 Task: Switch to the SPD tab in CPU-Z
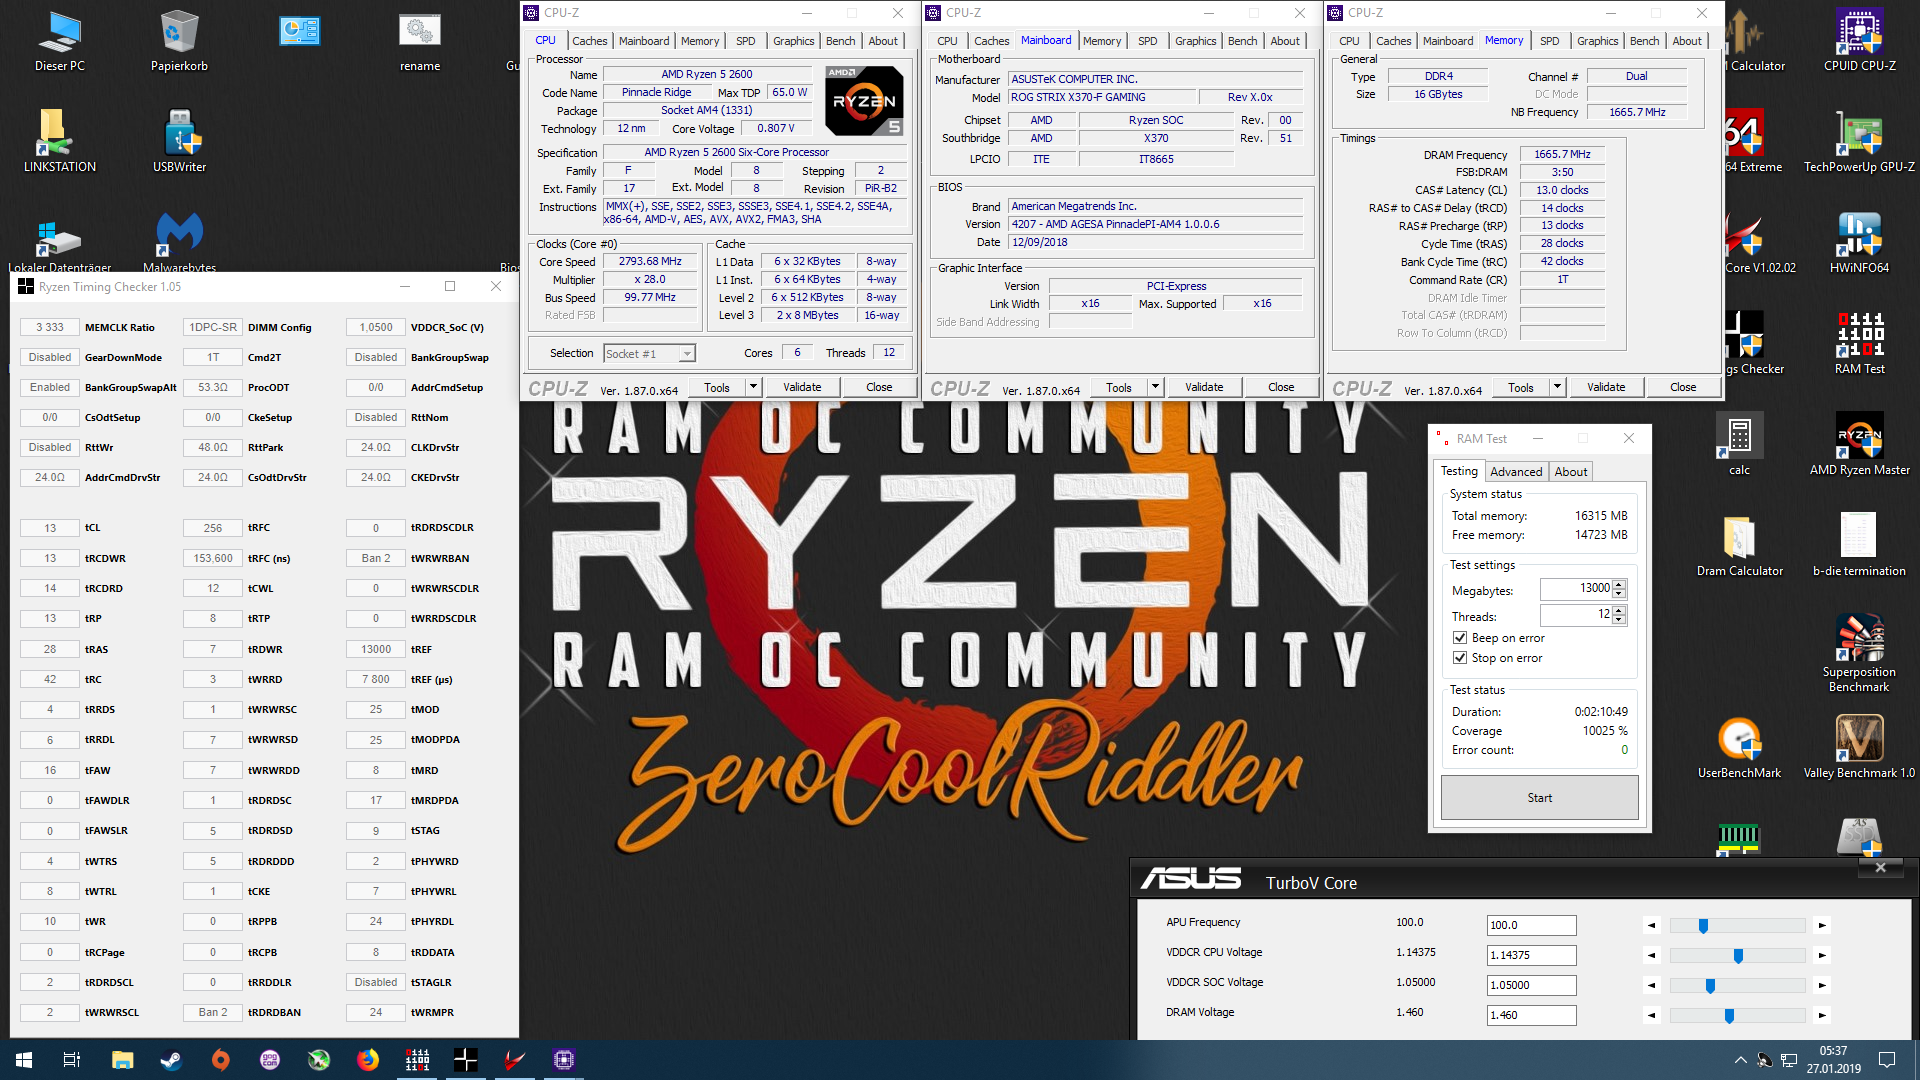pos(745,41)
